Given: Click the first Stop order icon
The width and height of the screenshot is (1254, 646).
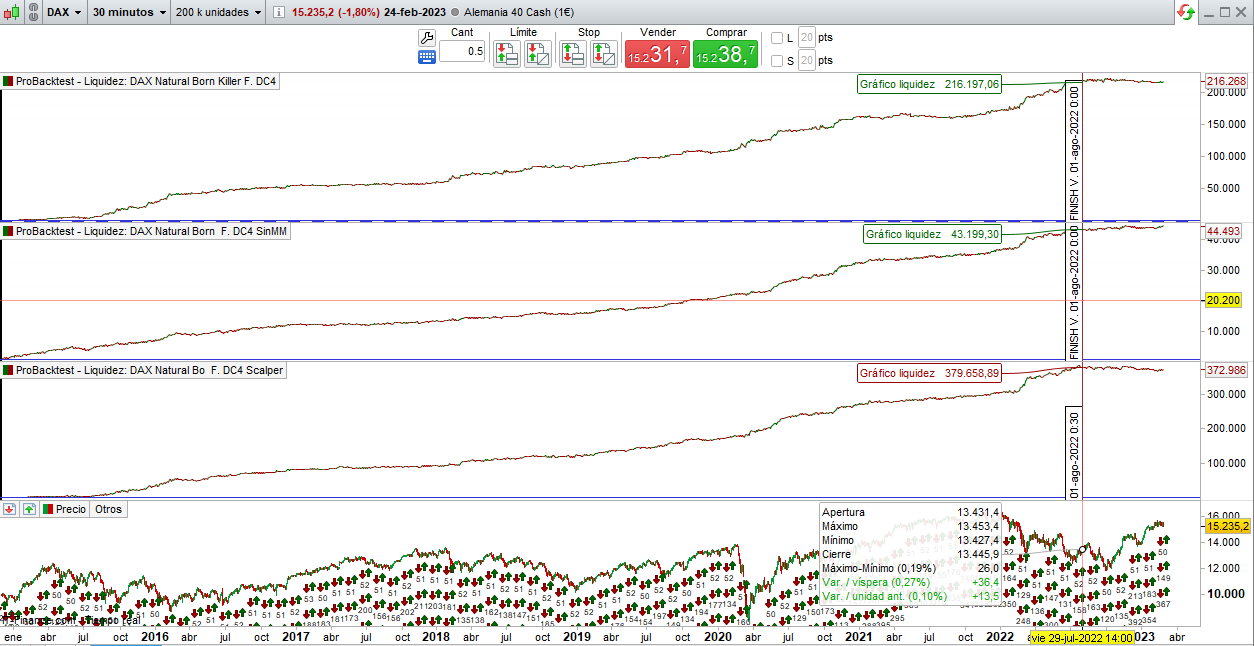Looking at the screenshot, I should (x=573, y=54).
